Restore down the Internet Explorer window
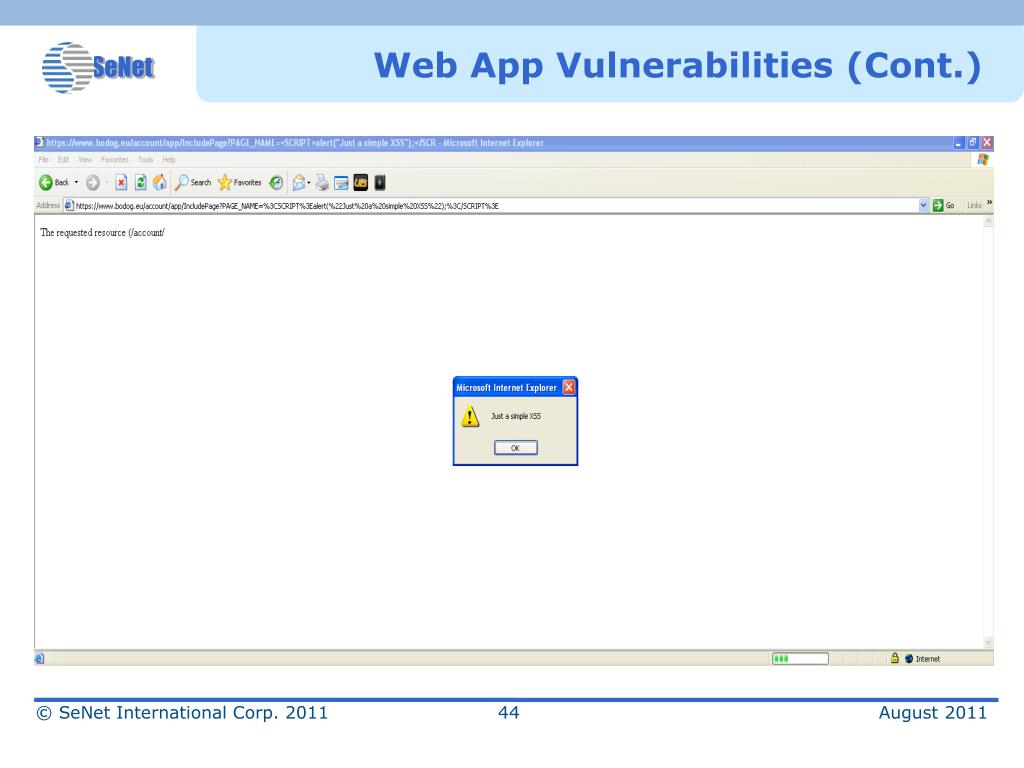 point(973,142)
